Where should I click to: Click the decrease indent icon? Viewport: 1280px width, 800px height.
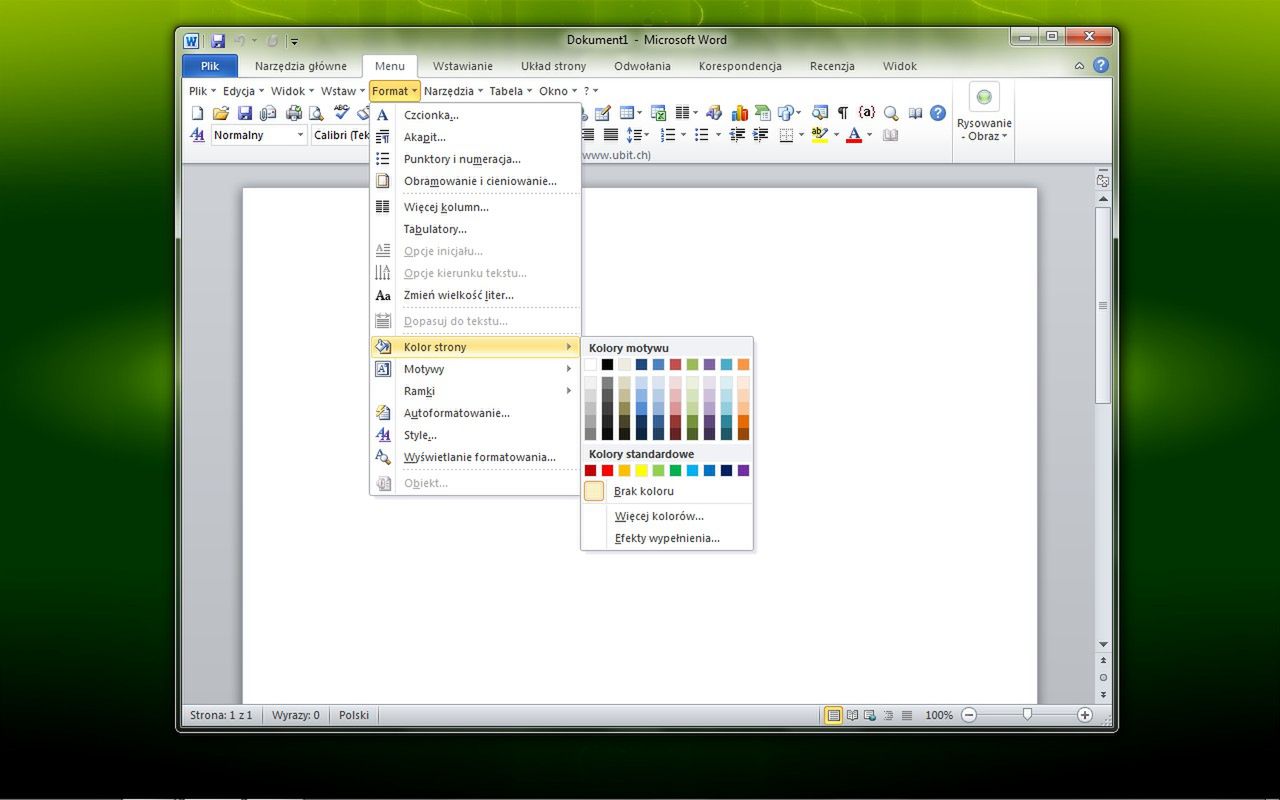[x=738, y=135]
